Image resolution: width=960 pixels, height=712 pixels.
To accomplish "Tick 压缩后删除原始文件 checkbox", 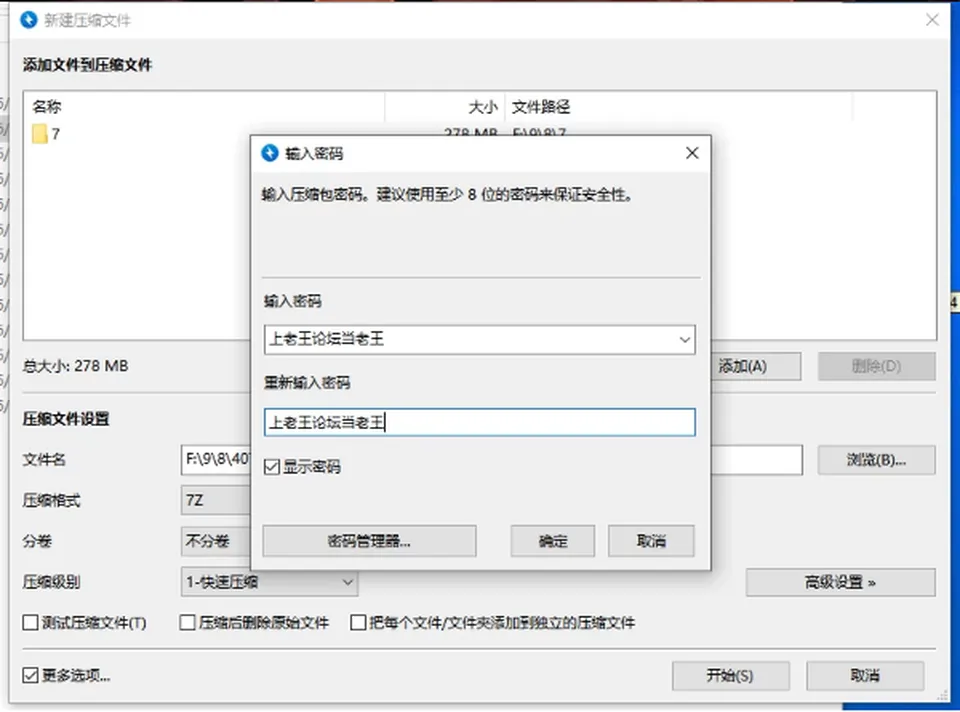I will point(187,623).
